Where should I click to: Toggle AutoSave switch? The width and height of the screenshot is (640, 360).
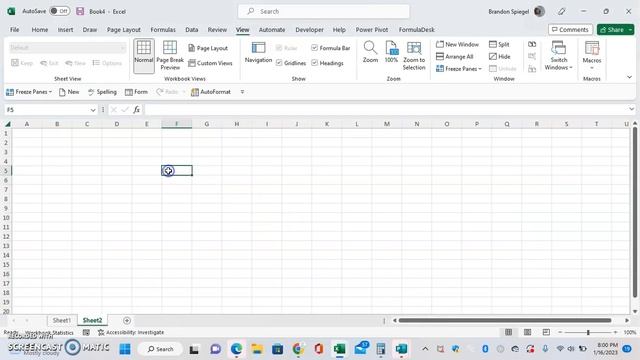(x=60, y=11)
